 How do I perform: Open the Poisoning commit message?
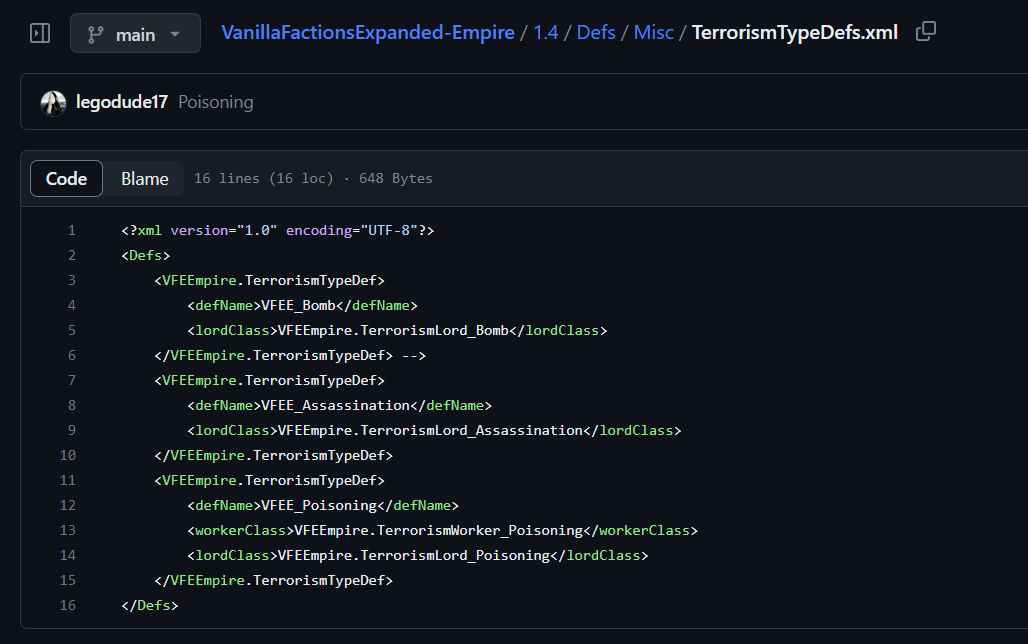[215, 101]
